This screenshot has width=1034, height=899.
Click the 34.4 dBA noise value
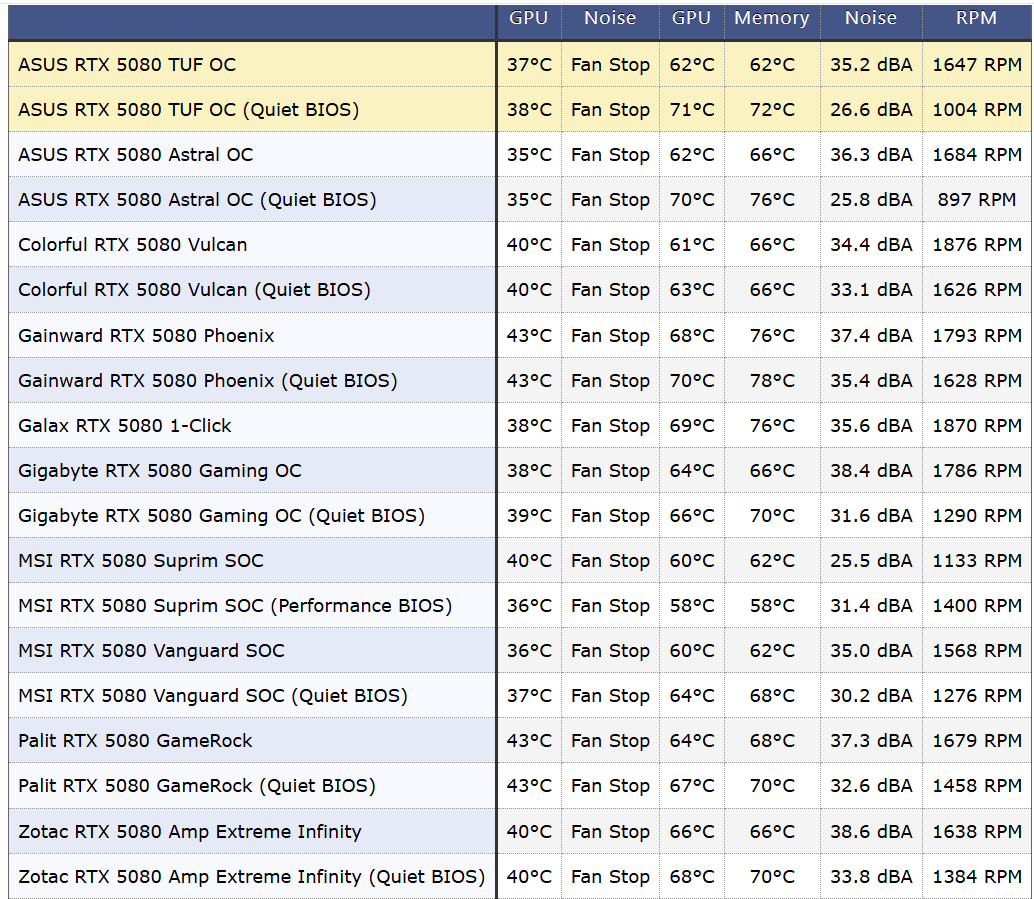click(x=871, y=245)
